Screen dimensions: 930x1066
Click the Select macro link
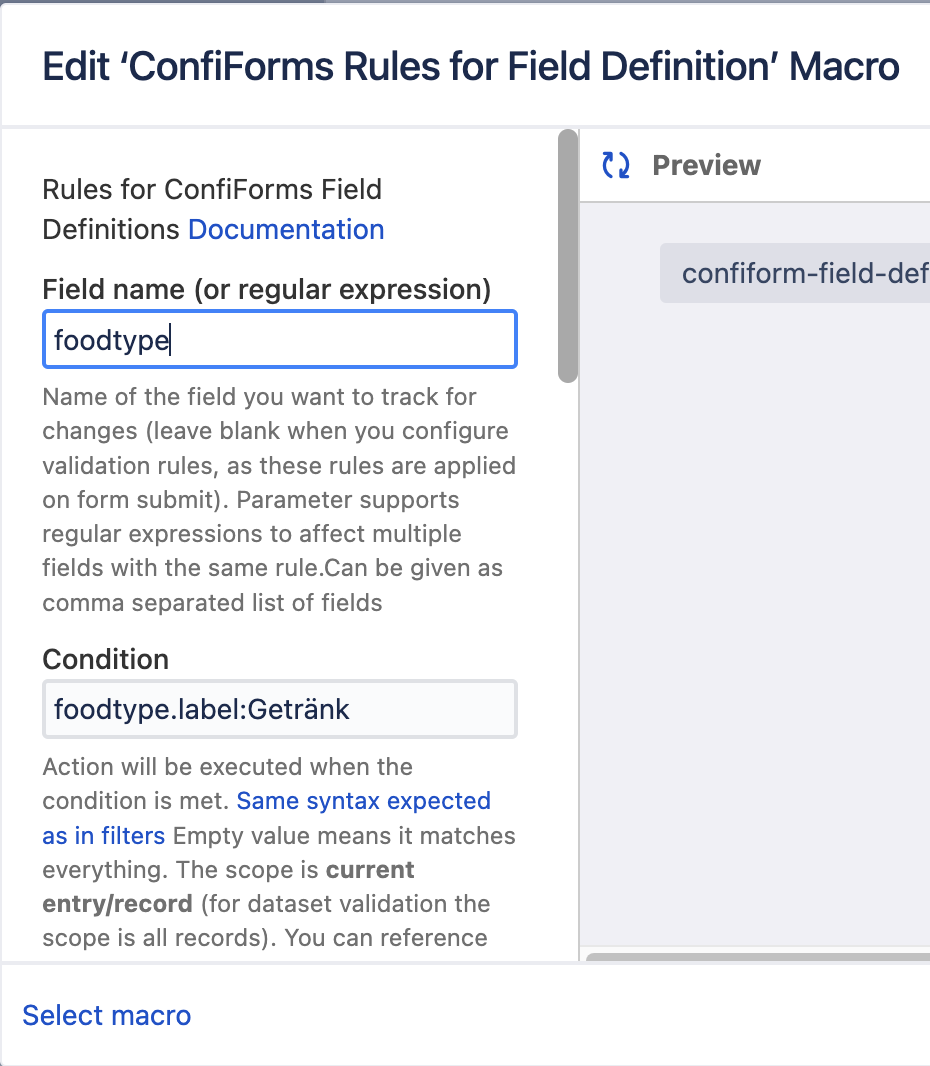[107, 1016]
